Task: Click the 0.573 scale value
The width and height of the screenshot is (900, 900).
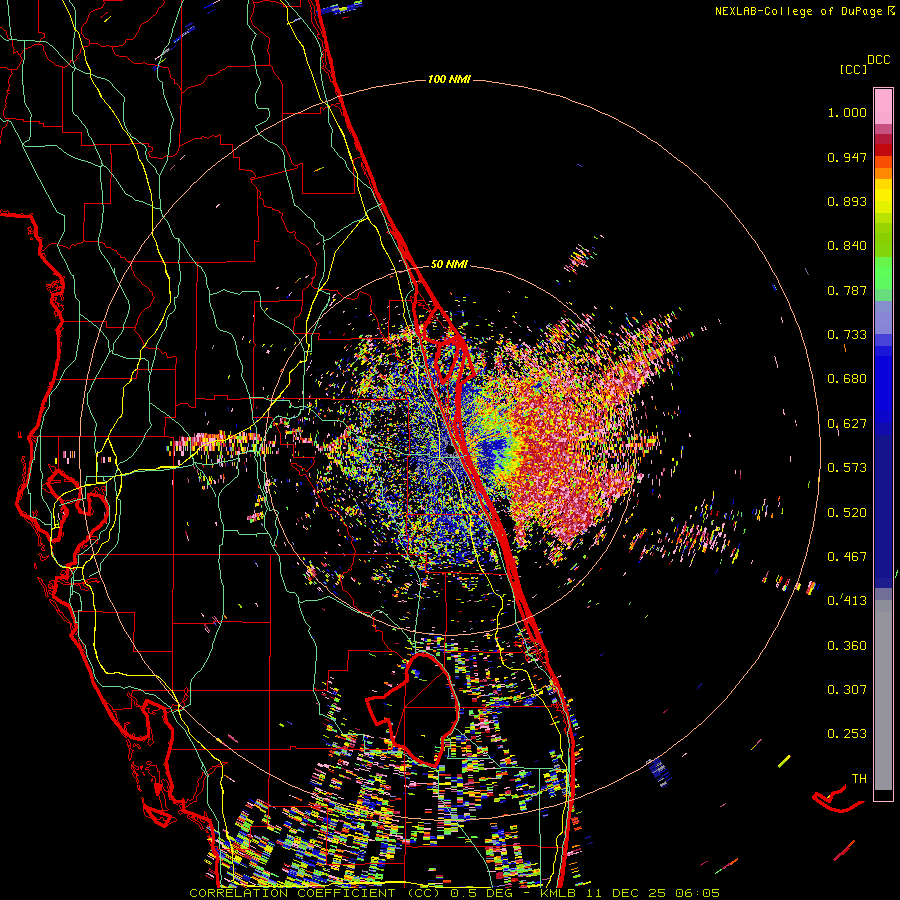Action: click(847, 468)
